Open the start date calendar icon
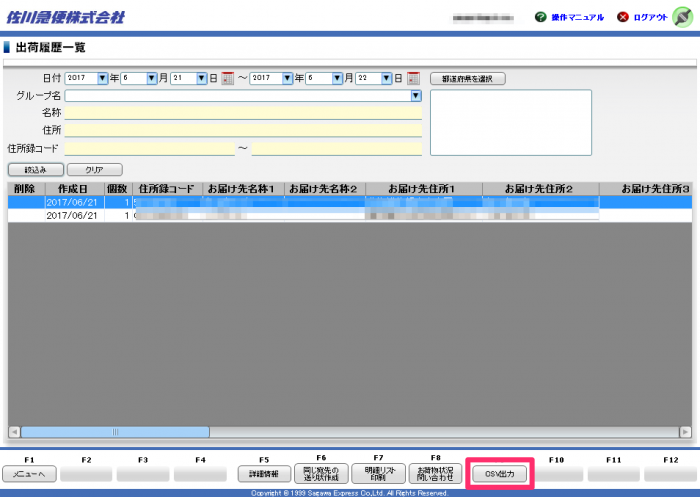700x497 pixels. point(228,79)
